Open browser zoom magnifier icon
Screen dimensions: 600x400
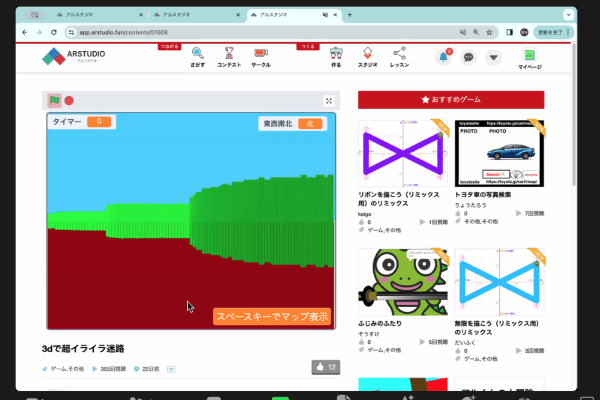(x=476, y=33)
